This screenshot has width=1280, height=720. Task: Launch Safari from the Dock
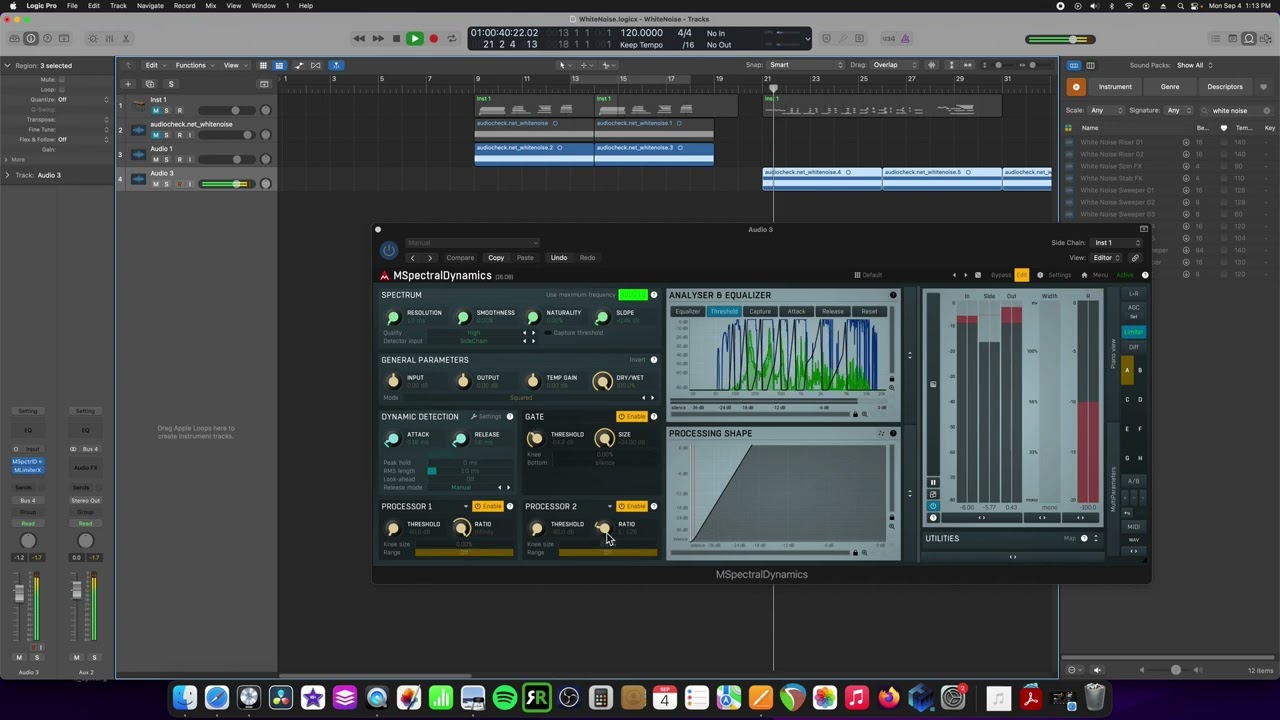pyautogui.click(x=217, y=697)
